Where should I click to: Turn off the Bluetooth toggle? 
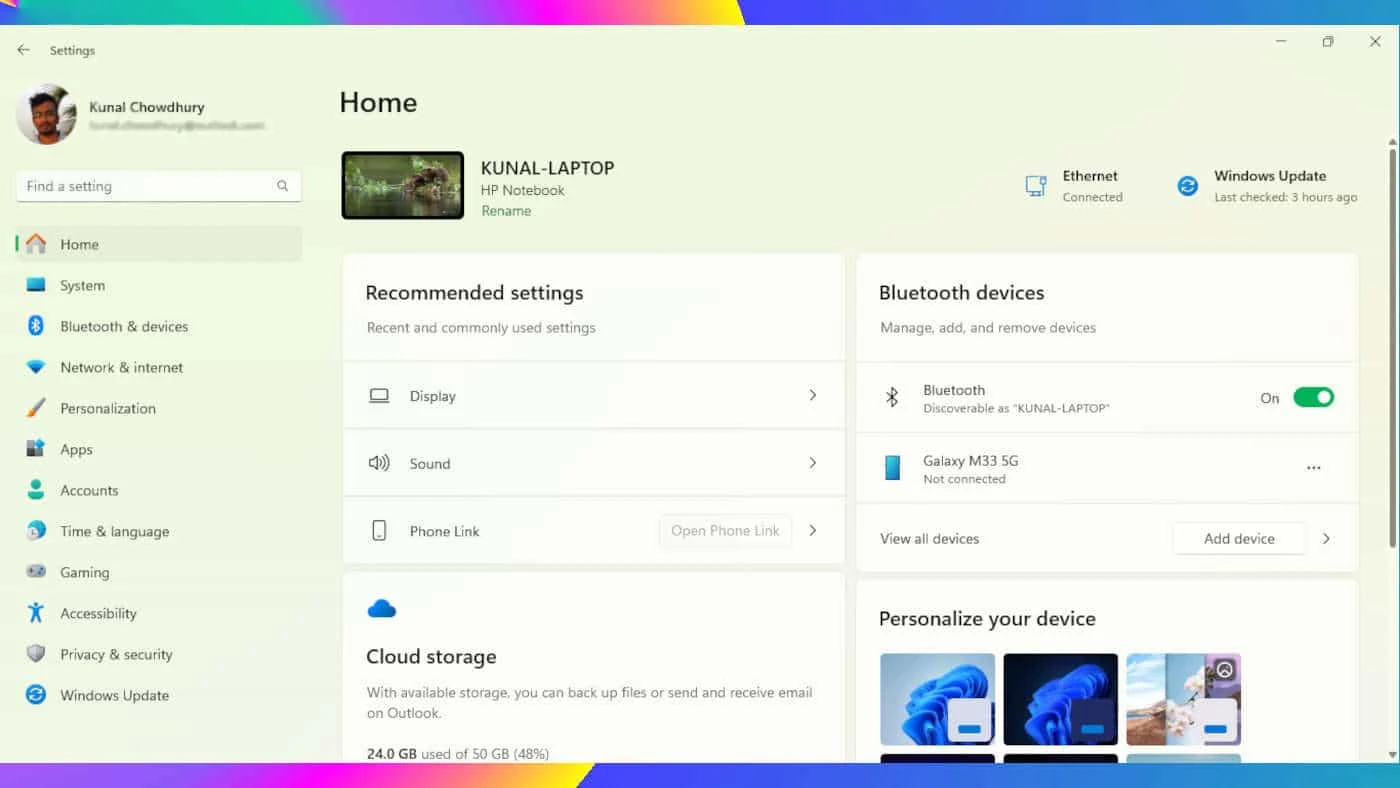(x=1313, y=398)
